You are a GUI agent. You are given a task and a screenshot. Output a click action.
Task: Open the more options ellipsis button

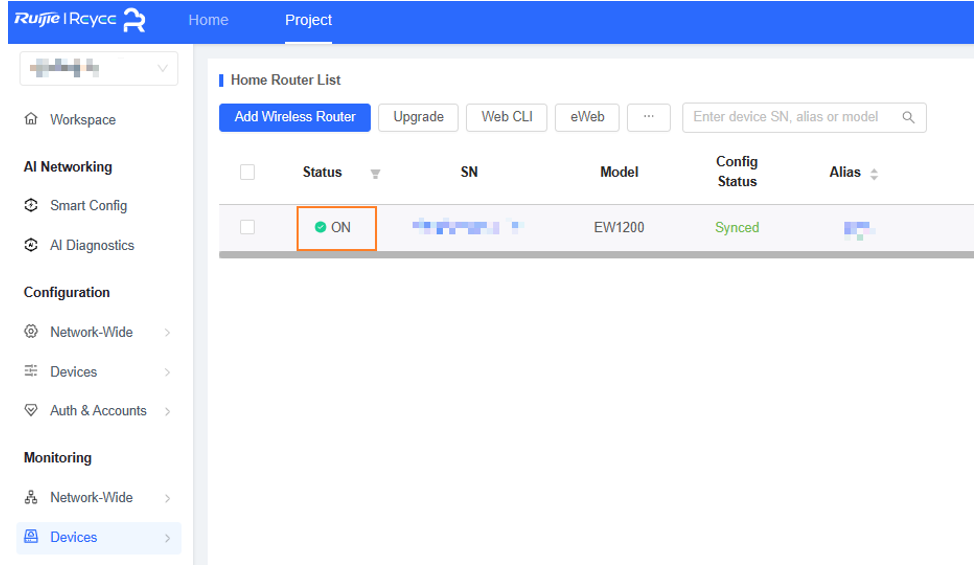pyautogui.click(x=648, y=117)
